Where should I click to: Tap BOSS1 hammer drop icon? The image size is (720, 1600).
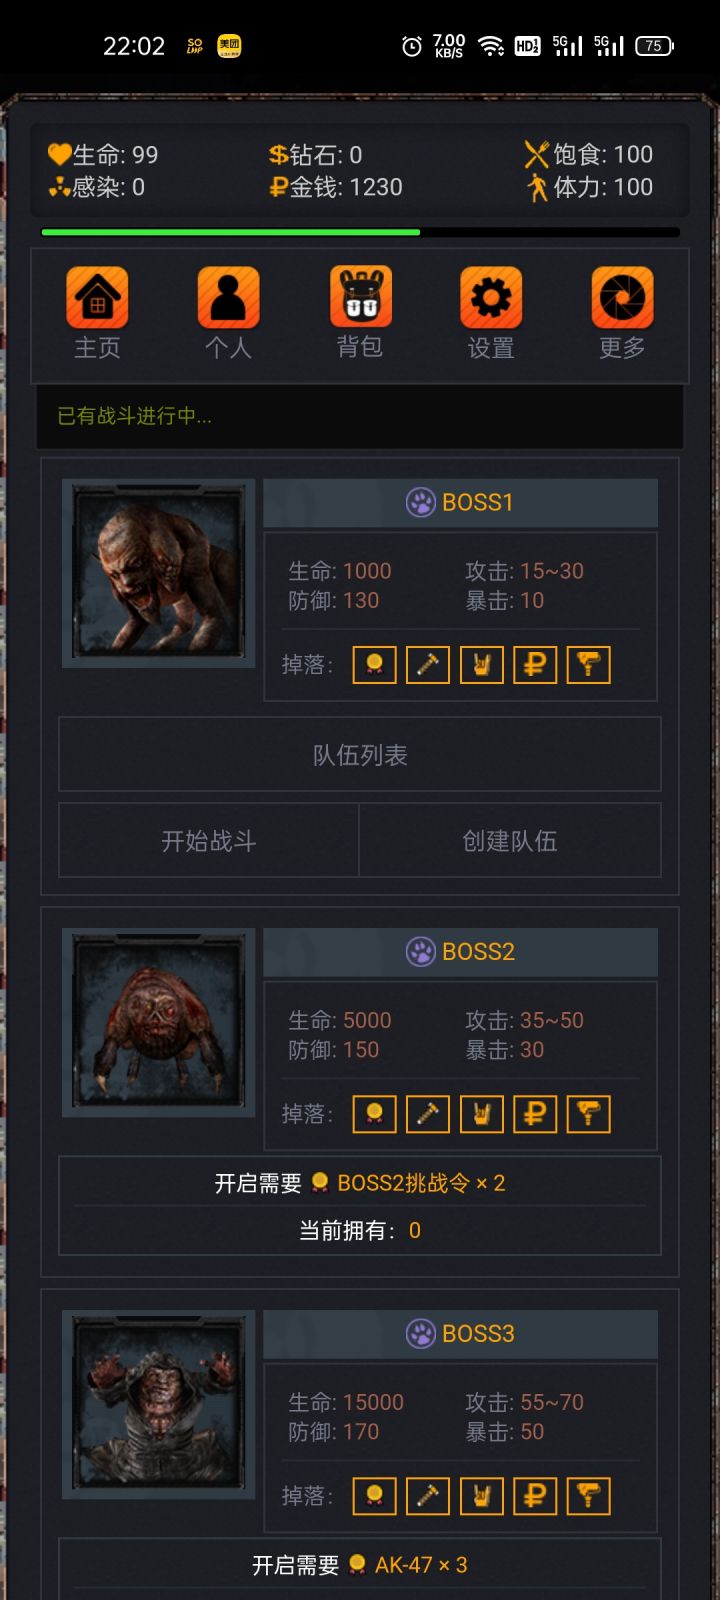pos(428,665)
